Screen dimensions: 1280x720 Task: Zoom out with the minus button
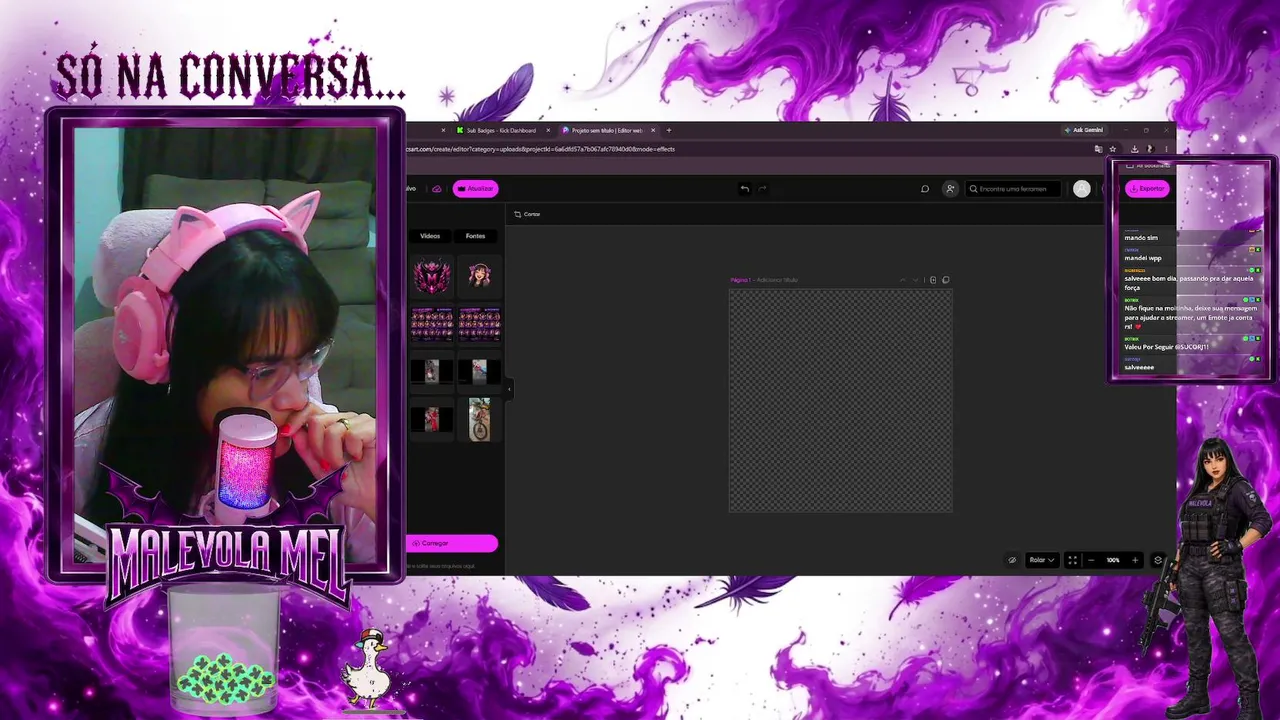1091,560
